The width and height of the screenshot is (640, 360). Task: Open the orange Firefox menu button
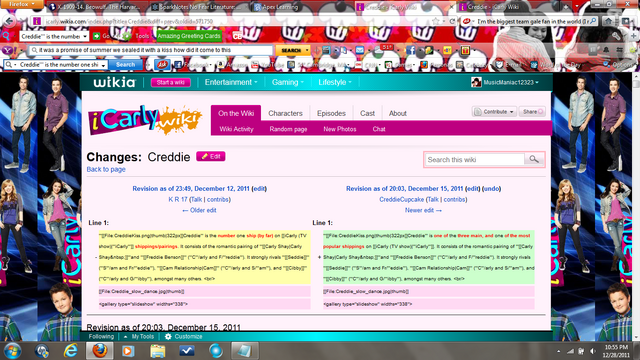(21, 4)
